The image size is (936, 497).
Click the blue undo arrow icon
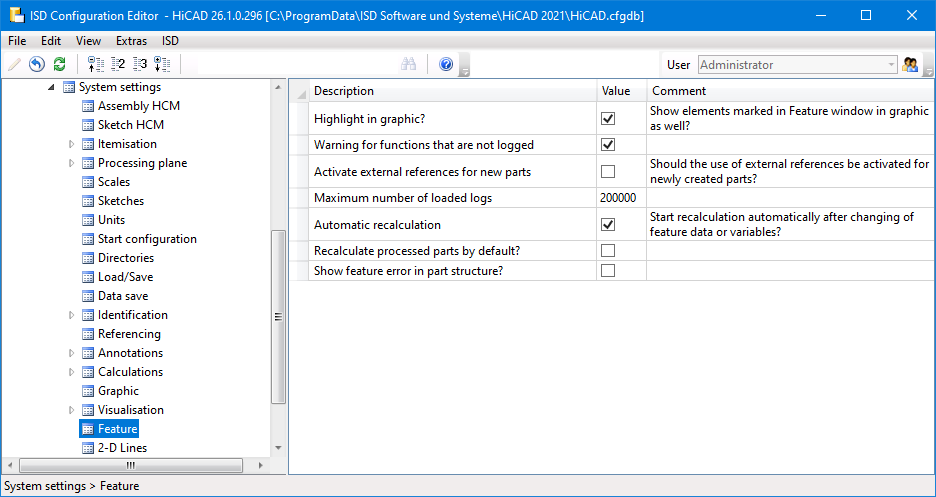click(x=37, y=64)
